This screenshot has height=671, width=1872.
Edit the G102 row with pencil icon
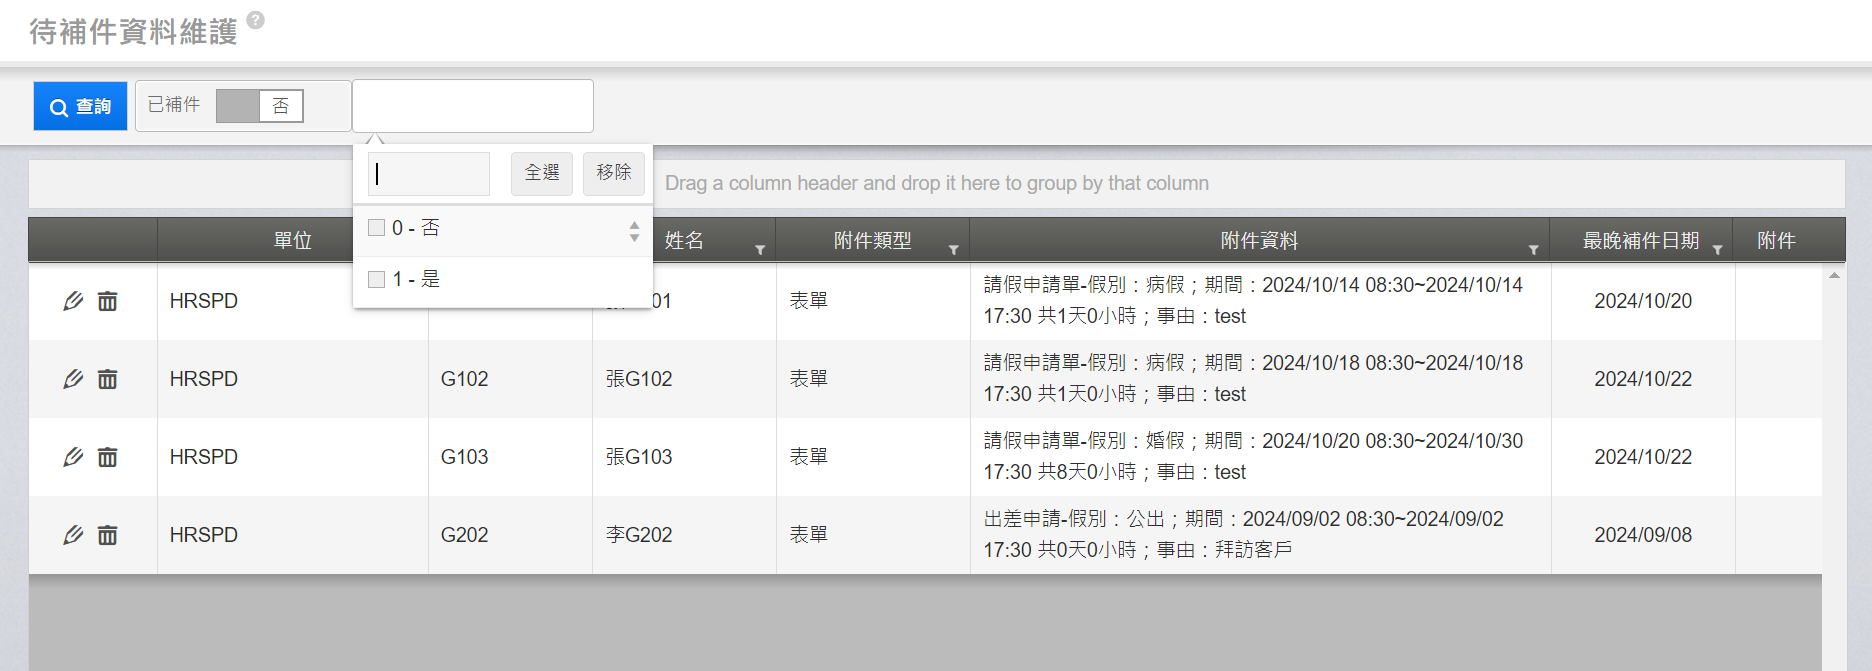tap(73, 379)
